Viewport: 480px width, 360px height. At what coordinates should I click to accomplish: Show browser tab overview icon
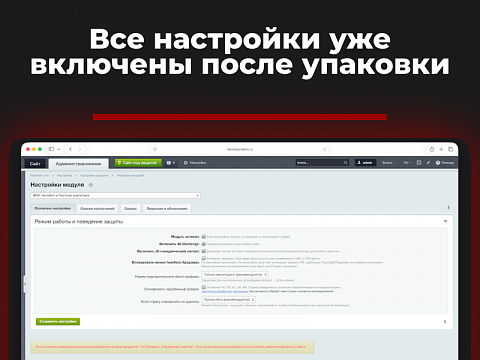click(x=450, y=149)
